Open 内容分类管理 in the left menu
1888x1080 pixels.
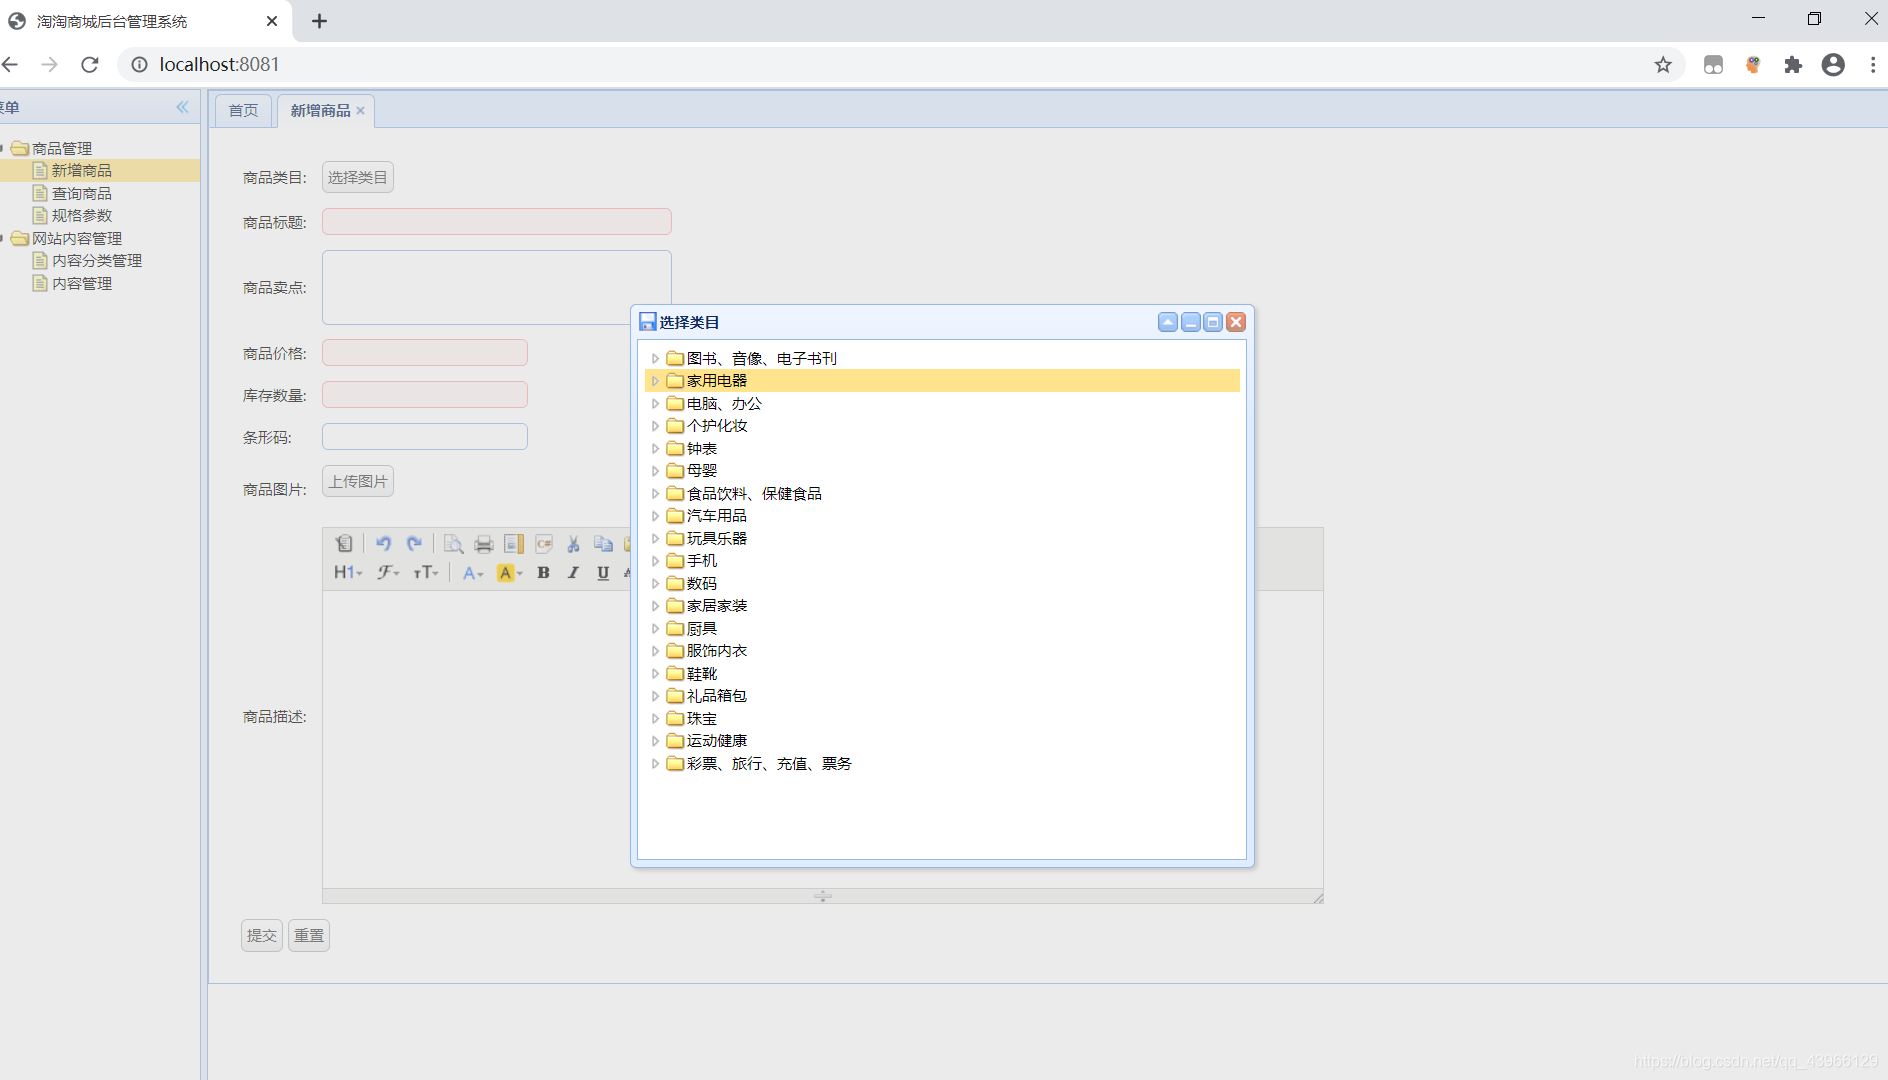[x=97, y=261]
